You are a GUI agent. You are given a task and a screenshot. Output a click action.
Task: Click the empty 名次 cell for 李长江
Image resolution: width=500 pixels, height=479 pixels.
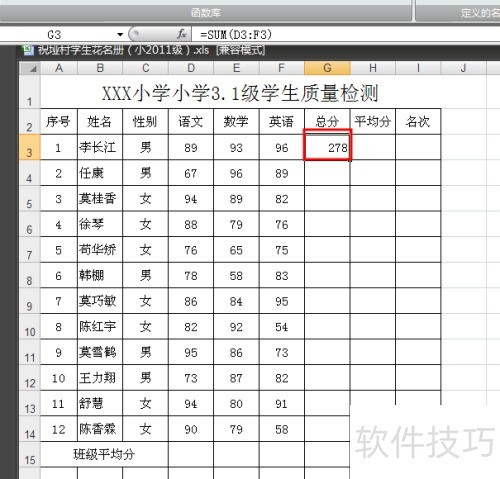[x=418, y=147]
